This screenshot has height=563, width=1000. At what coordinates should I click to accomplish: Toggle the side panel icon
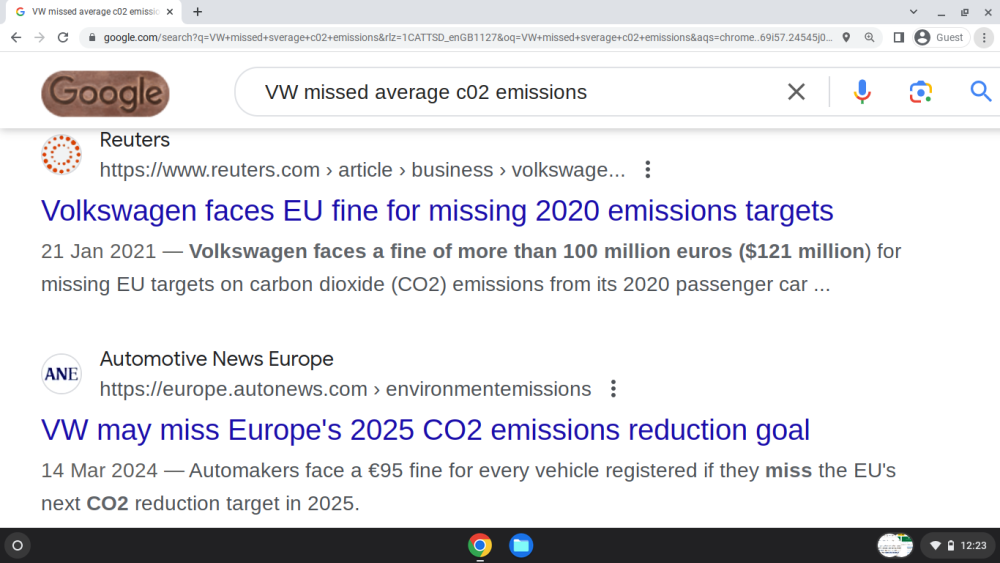click(x=899, y=38)
